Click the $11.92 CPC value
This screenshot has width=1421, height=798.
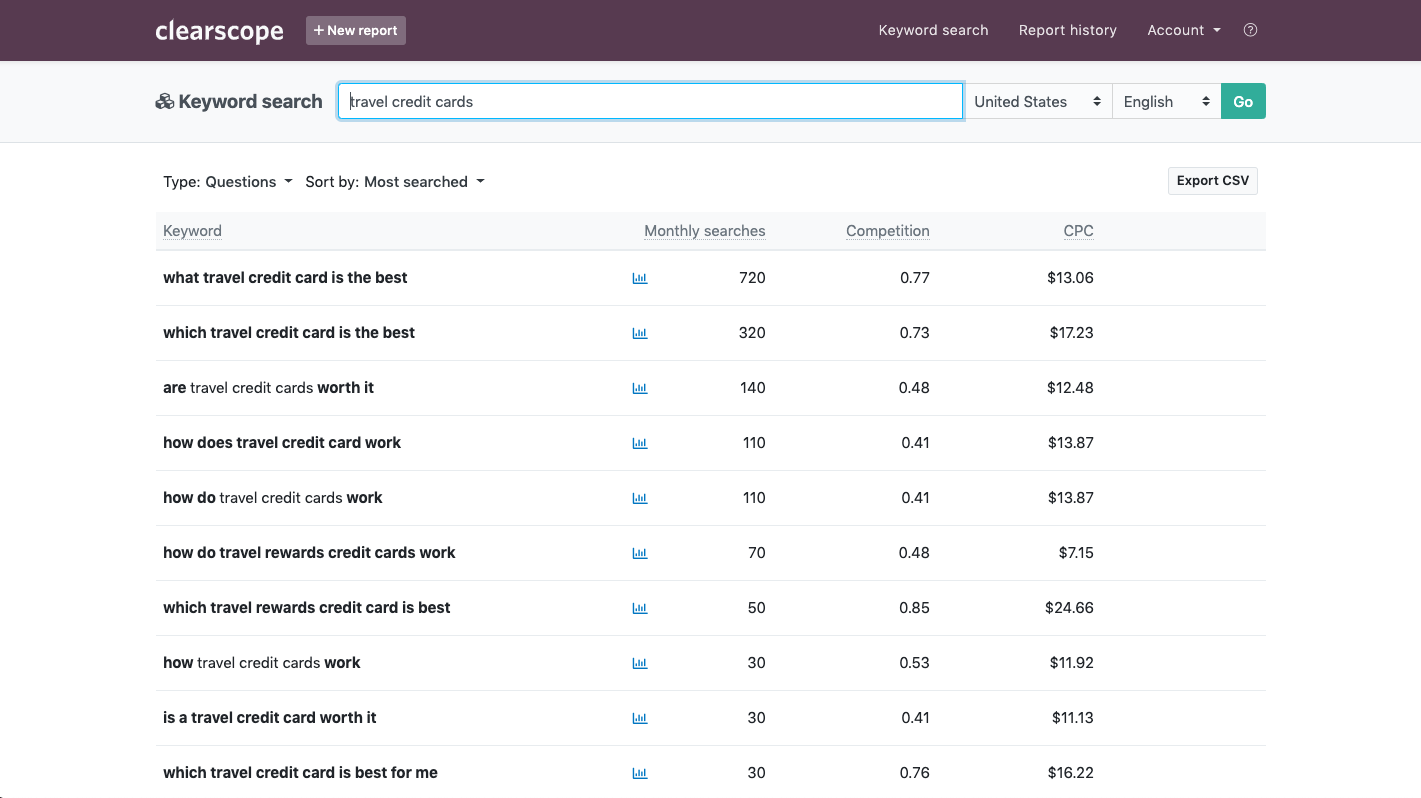point(1071,663)
